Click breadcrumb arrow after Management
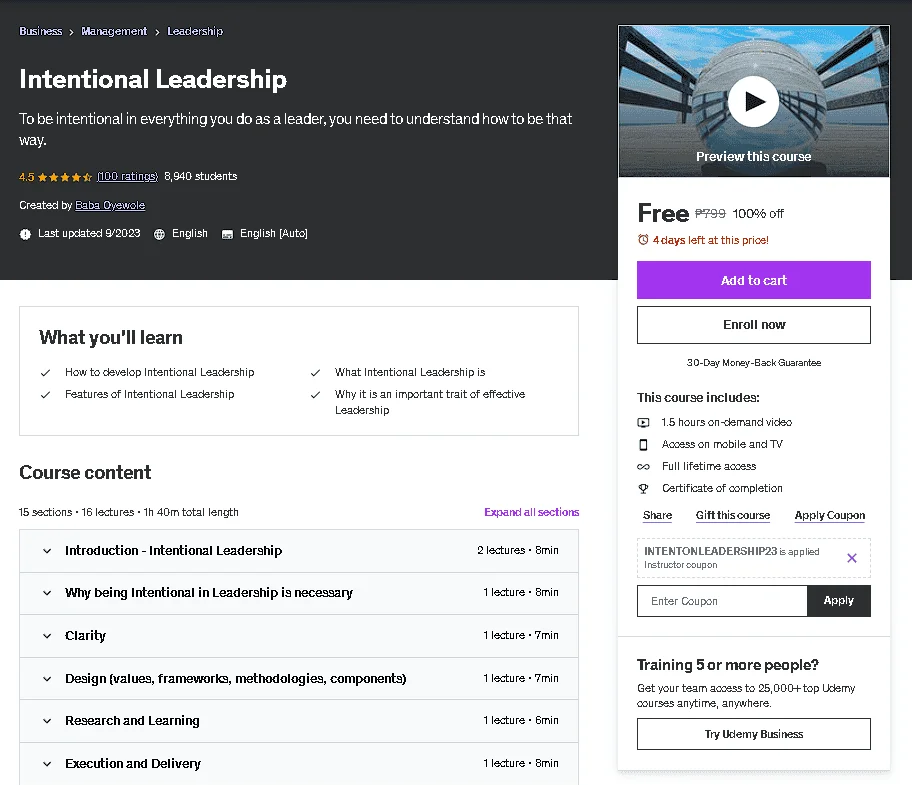912x785 pixels. [x=157, y=32]
